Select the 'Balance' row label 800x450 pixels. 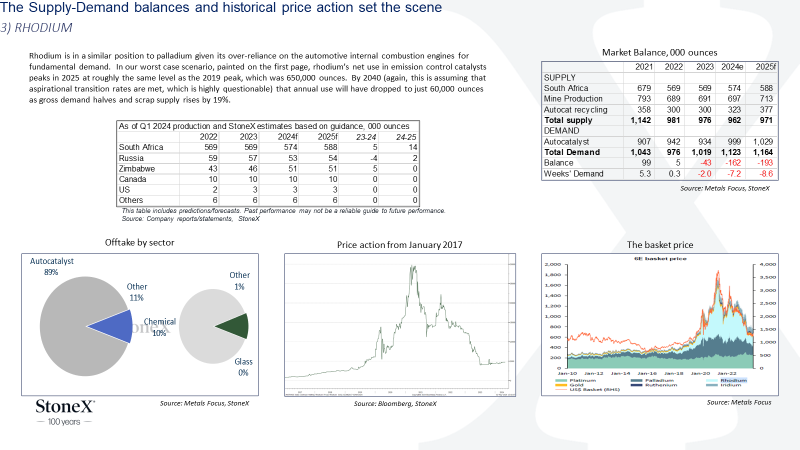pos(558,163)
